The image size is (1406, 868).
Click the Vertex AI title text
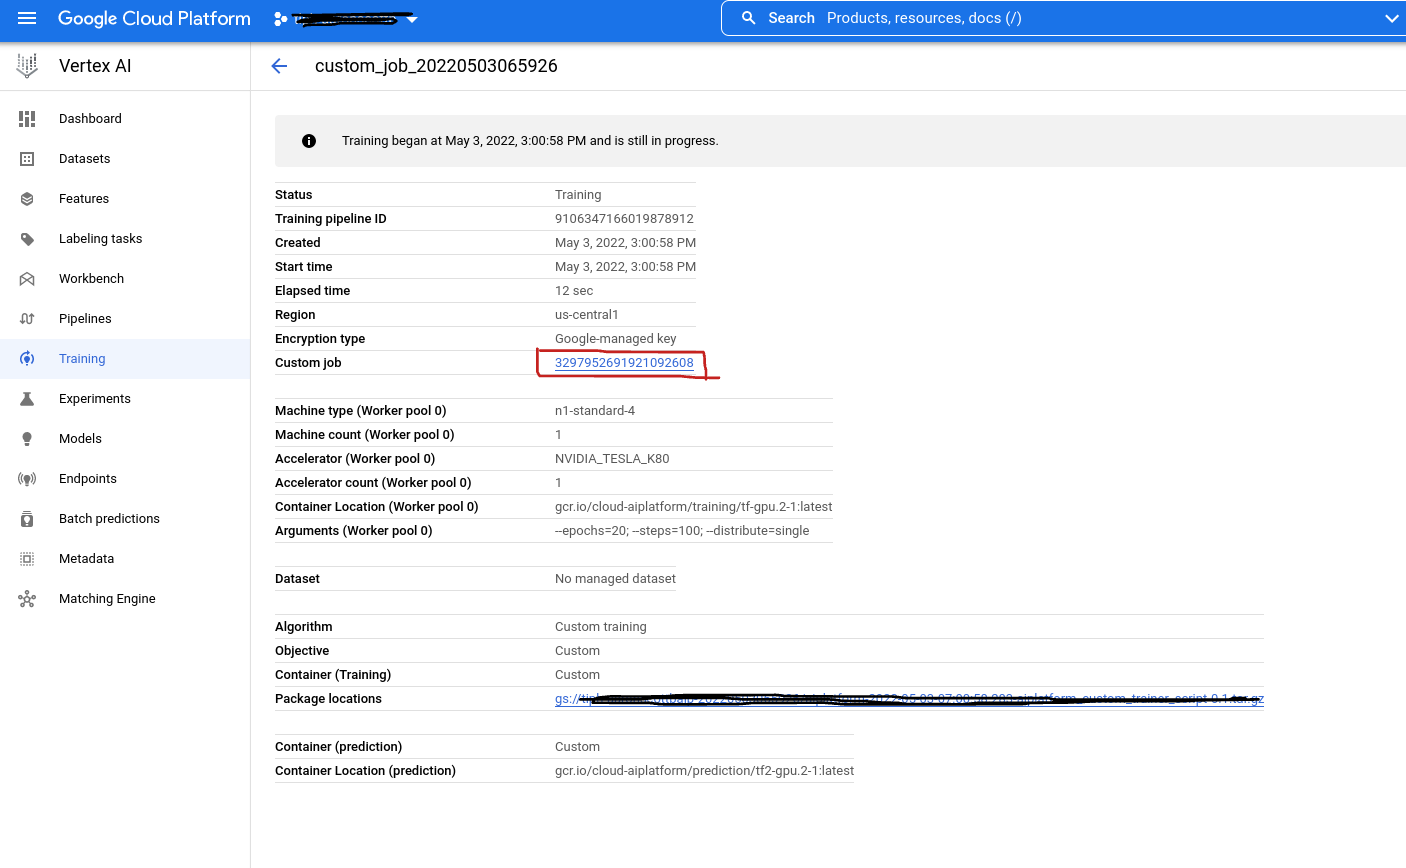95,66
